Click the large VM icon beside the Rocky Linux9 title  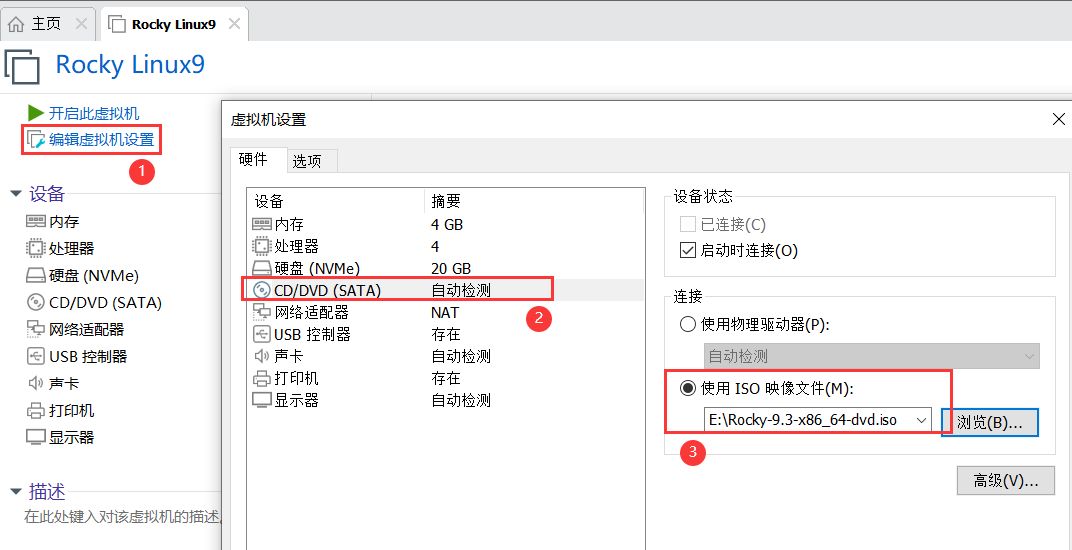click(23, 66)
